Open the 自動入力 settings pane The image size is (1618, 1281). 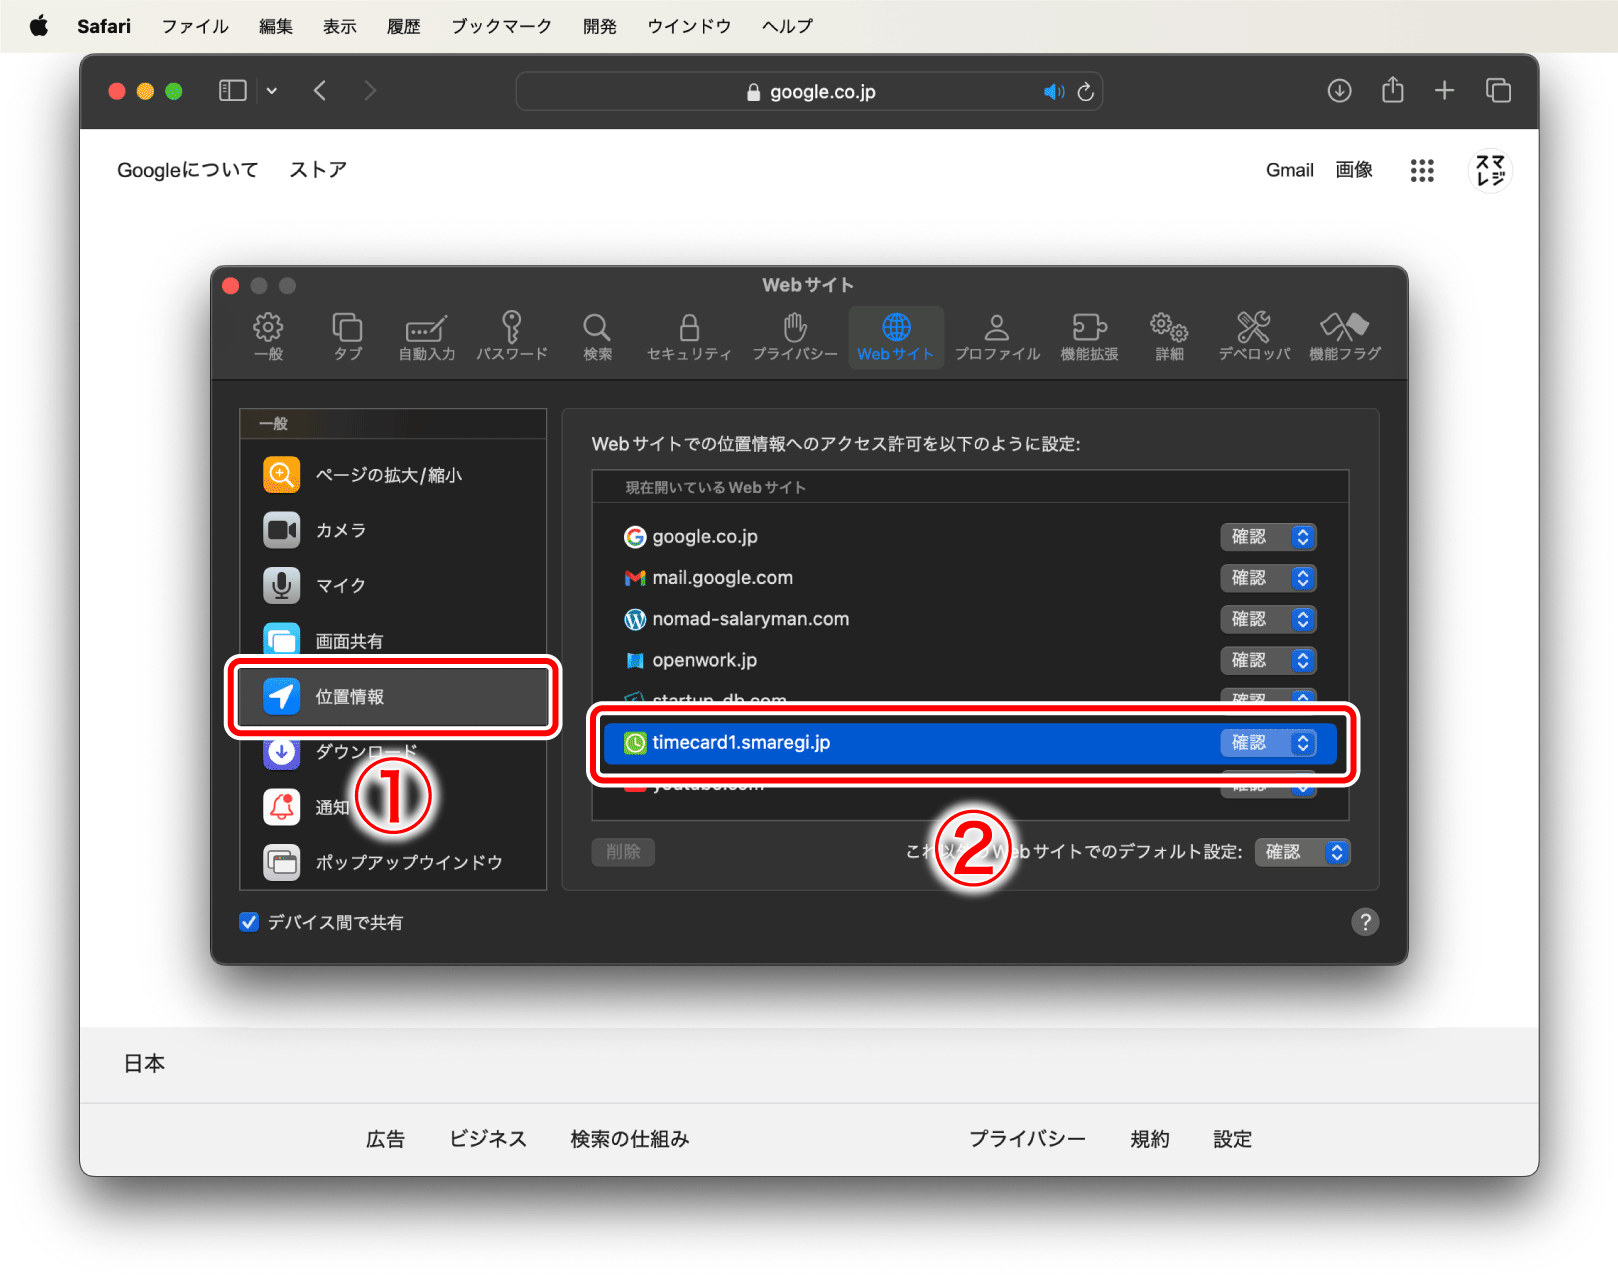coord(425,337)
